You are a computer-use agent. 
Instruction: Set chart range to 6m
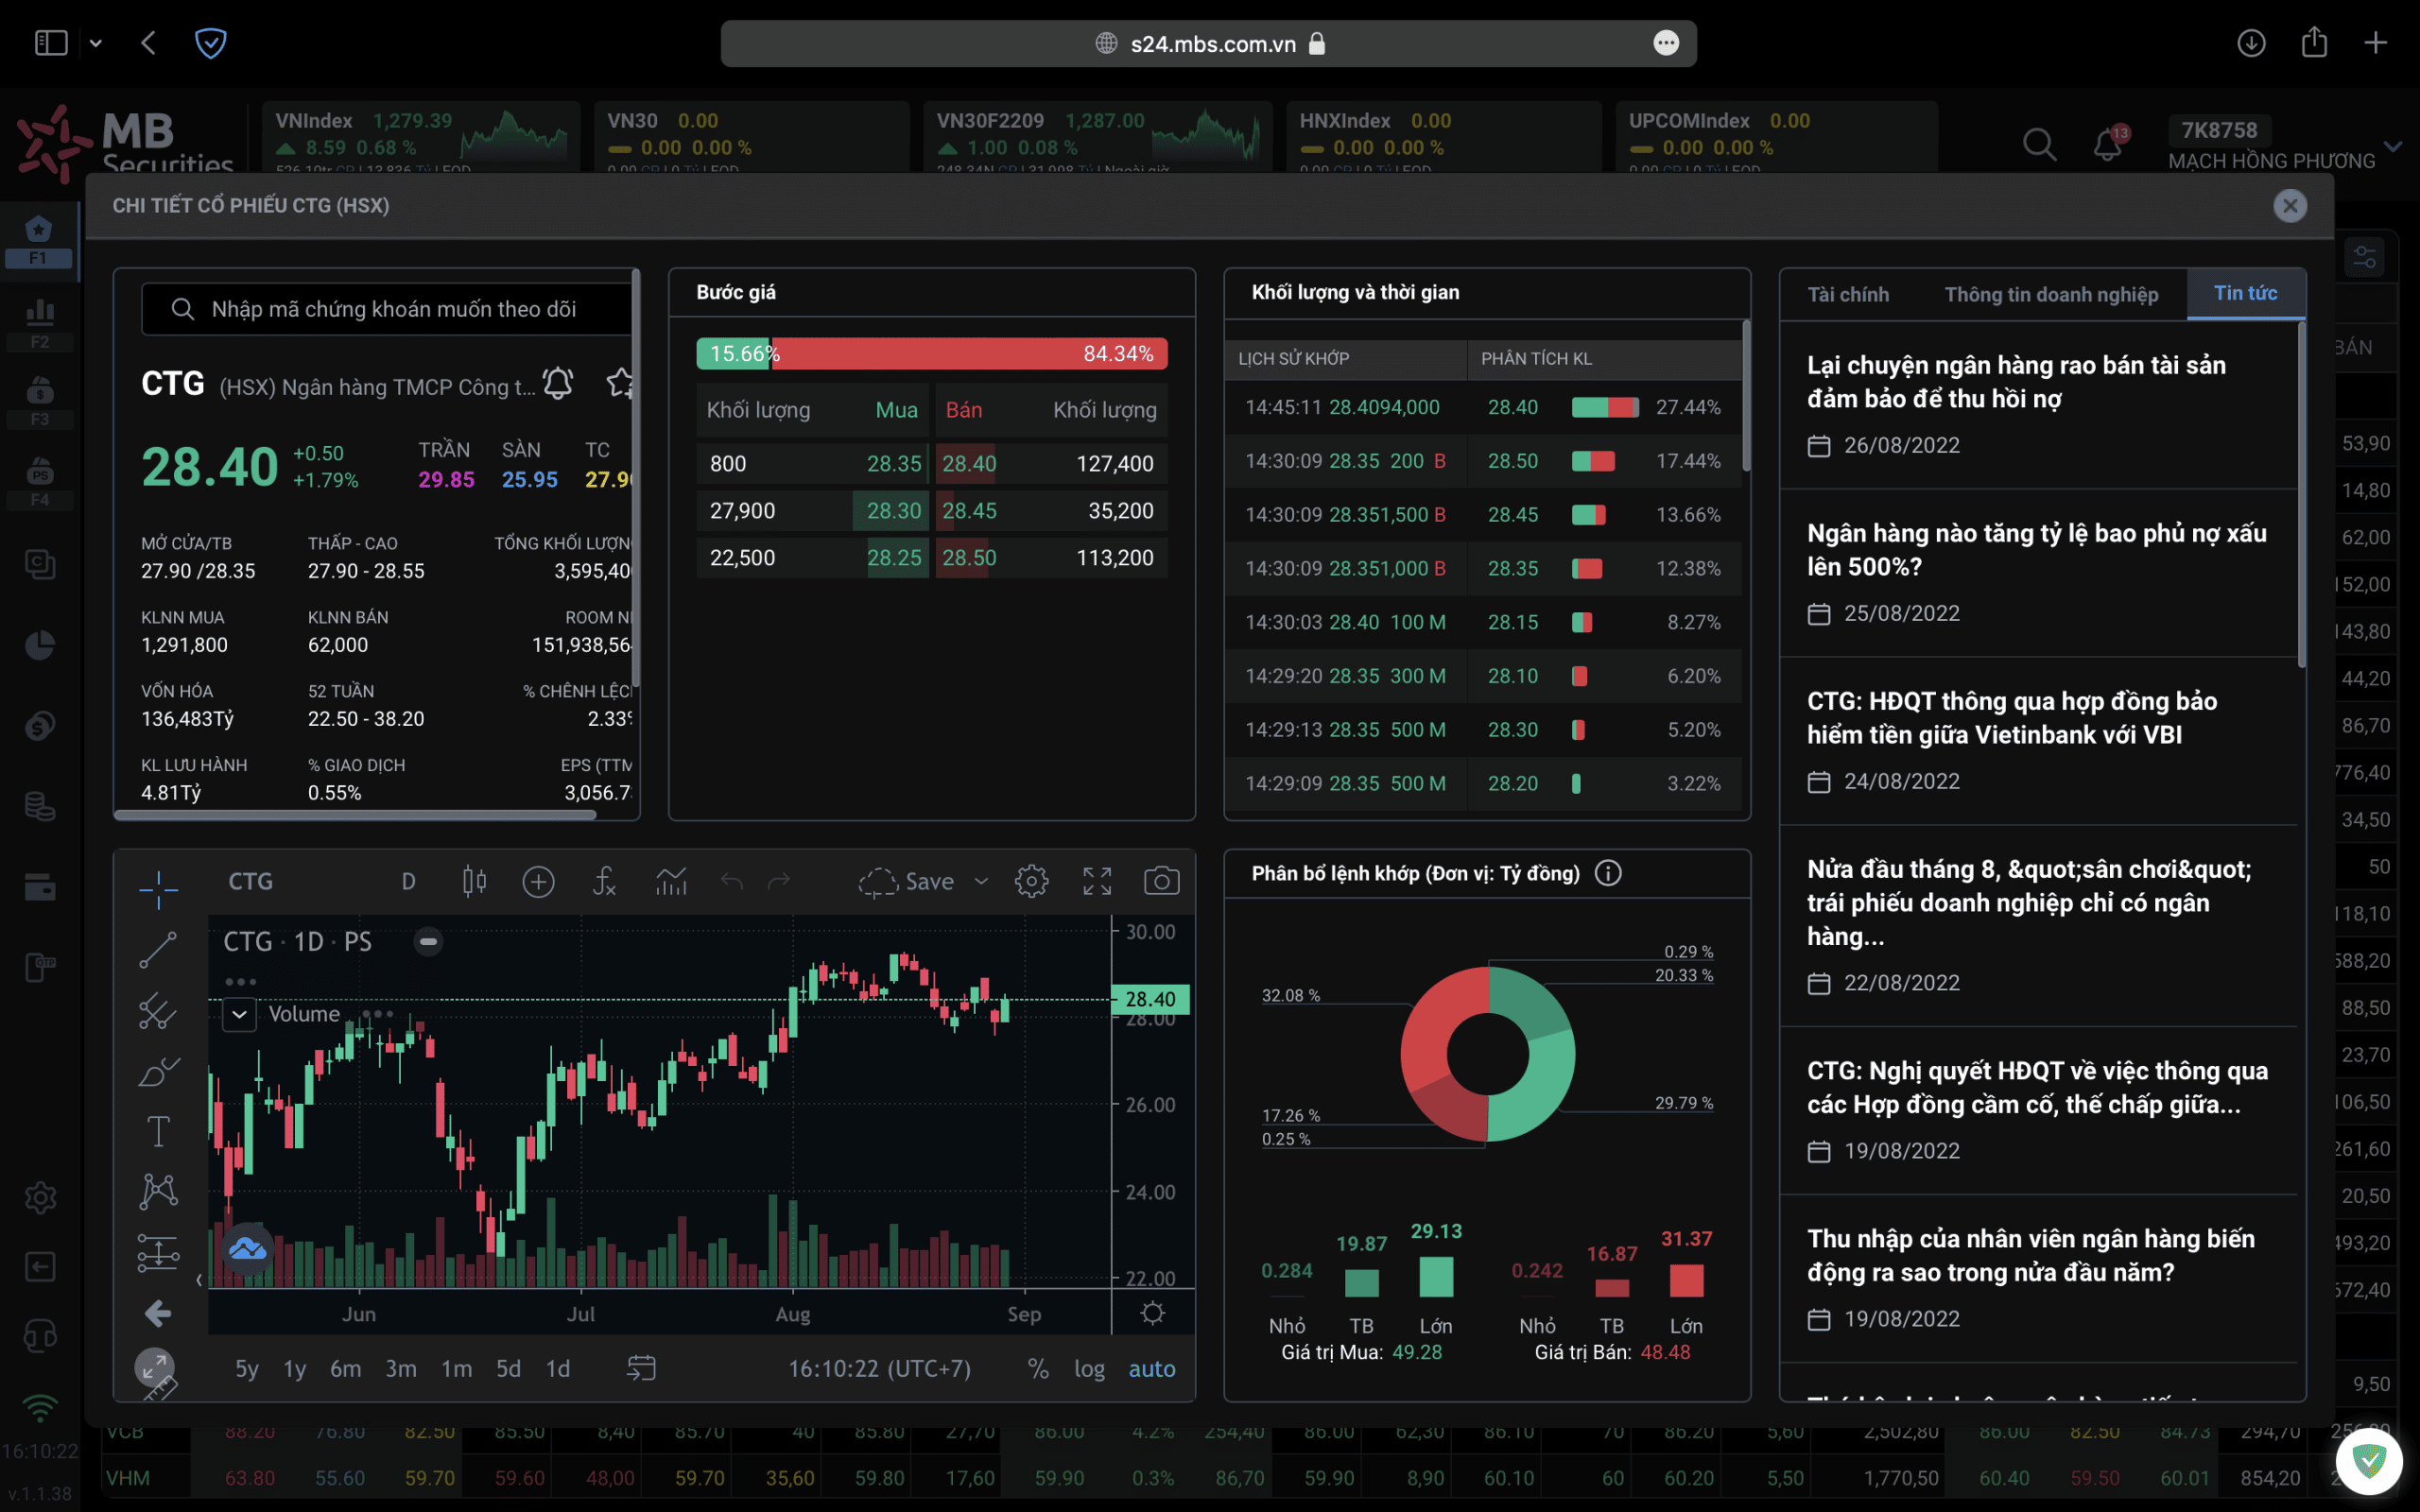tap(346, 1368)
